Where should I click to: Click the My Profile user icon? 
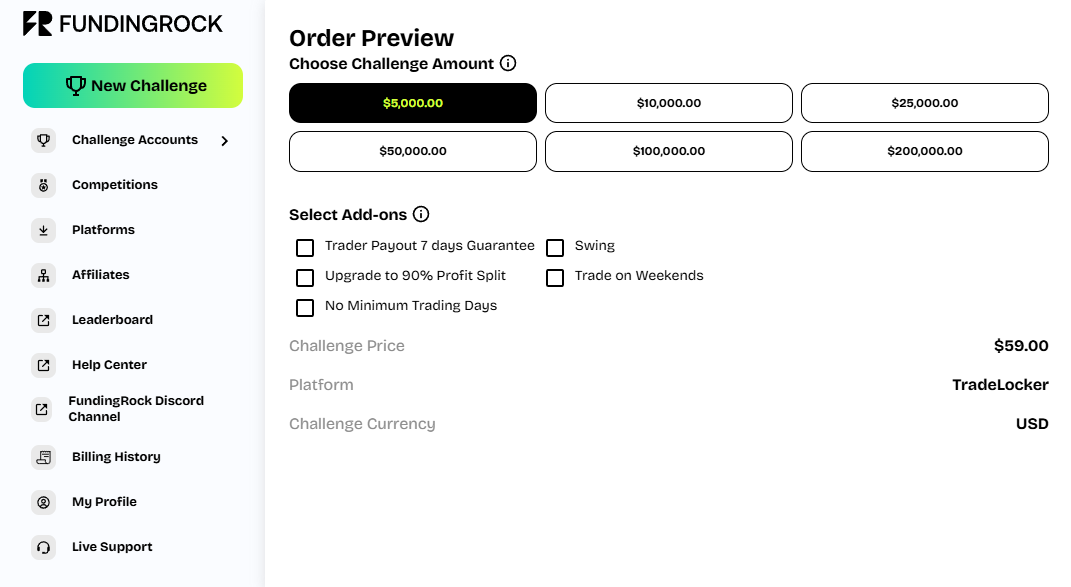pos(43,502)
